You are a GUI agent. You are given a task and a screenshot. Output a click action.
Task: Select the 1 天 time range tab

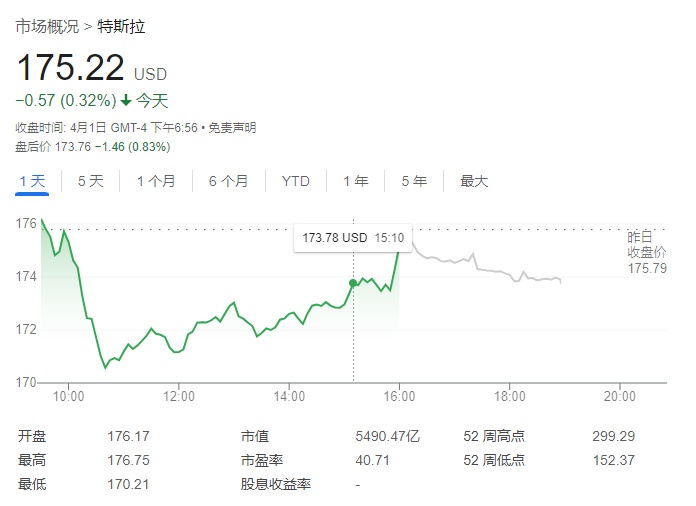[32, 181]
